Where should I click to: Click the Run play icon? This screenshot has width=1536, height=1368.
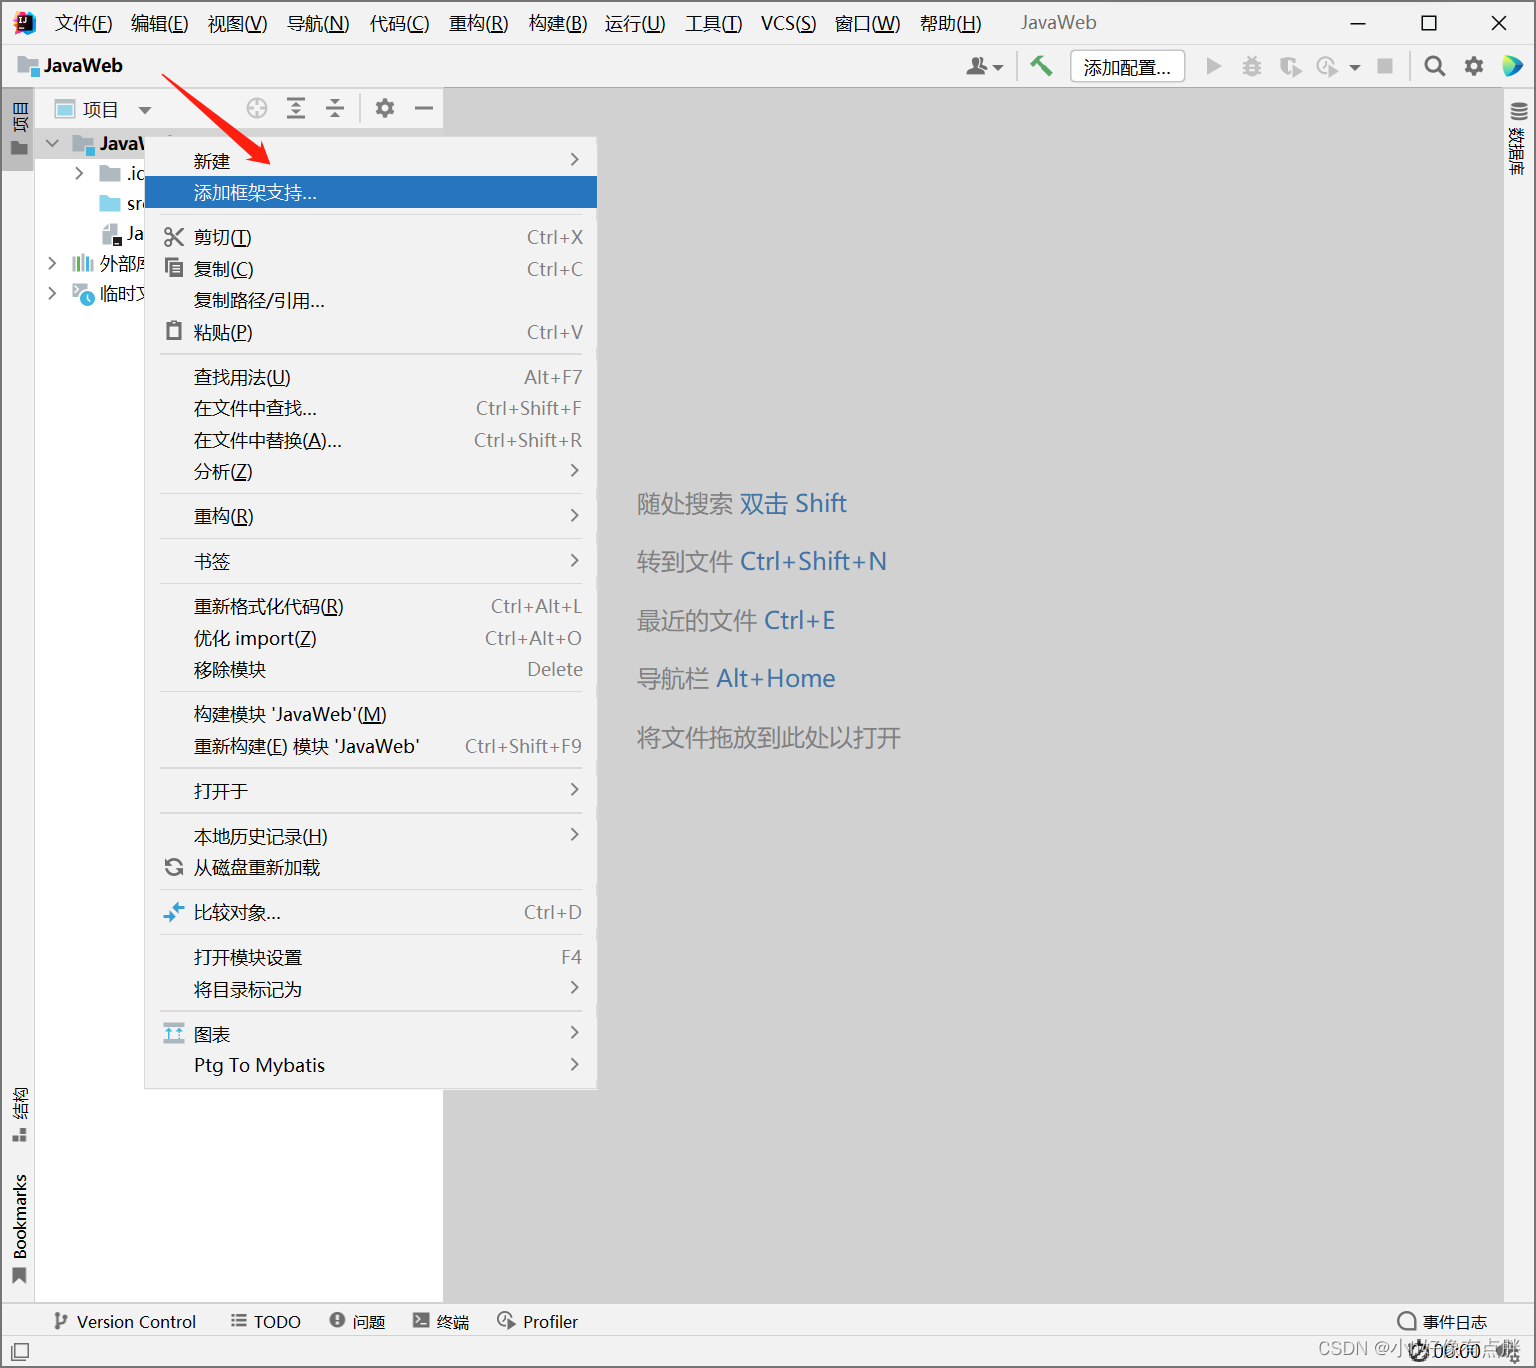[1213, 66]
